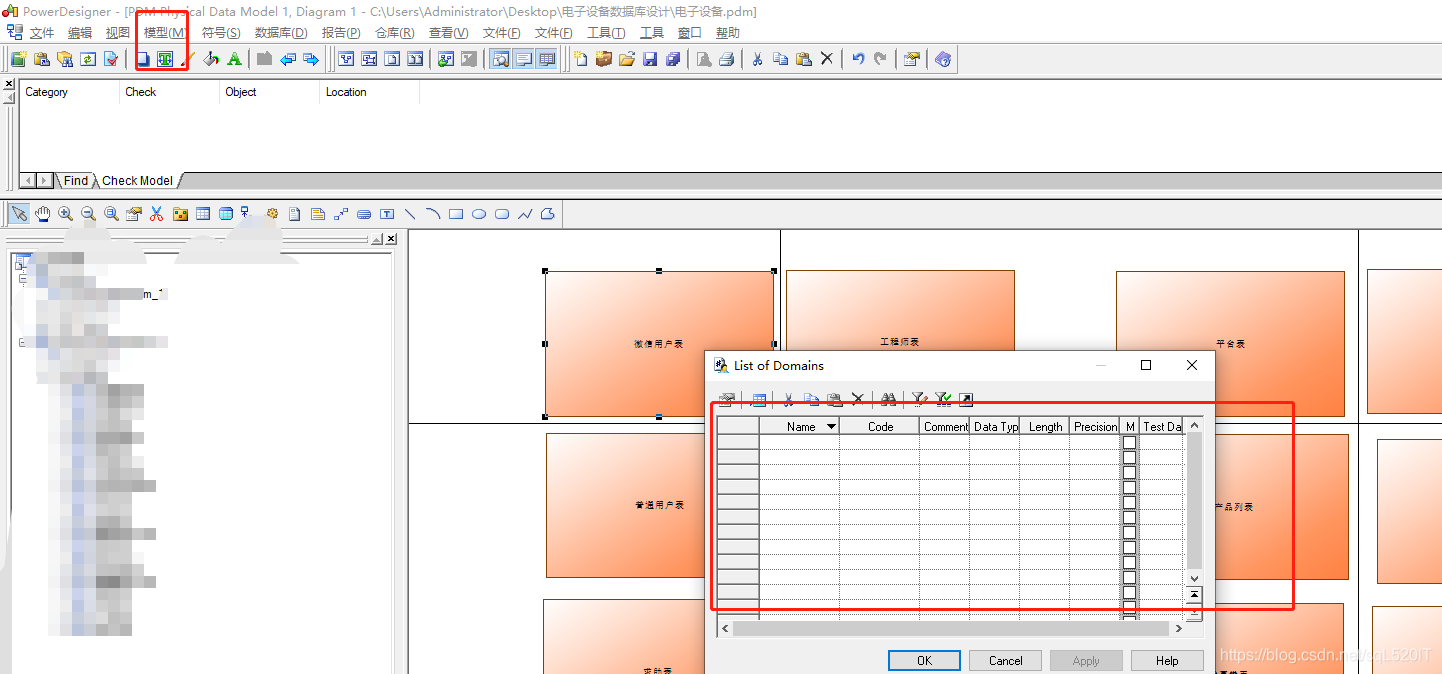This screenshot has width=1442, height=674.
Task: Open the 报告(P) menu
Action: (341, 33)
